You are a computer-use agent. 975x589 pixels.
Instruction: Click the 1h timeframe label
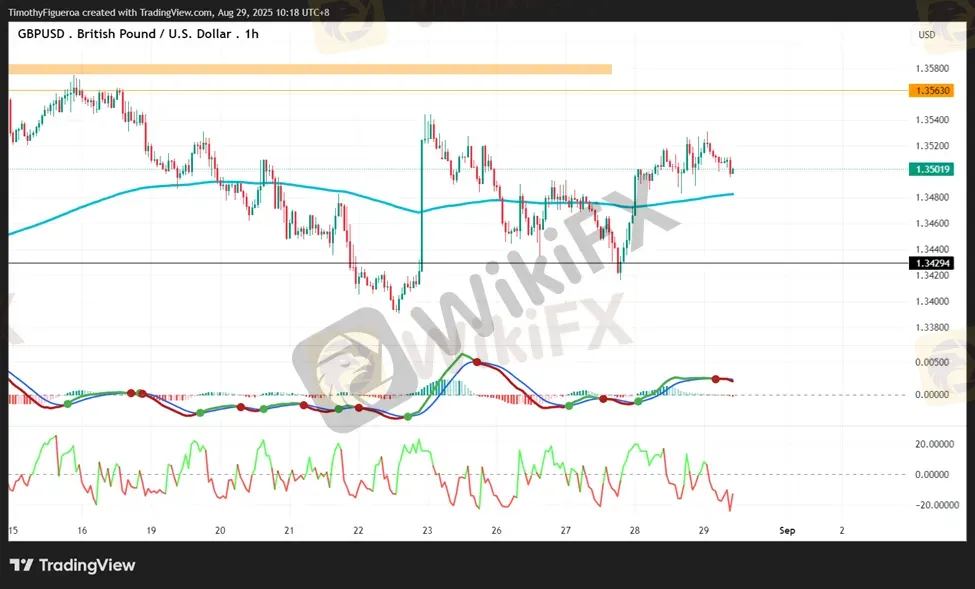click(251, 34)
